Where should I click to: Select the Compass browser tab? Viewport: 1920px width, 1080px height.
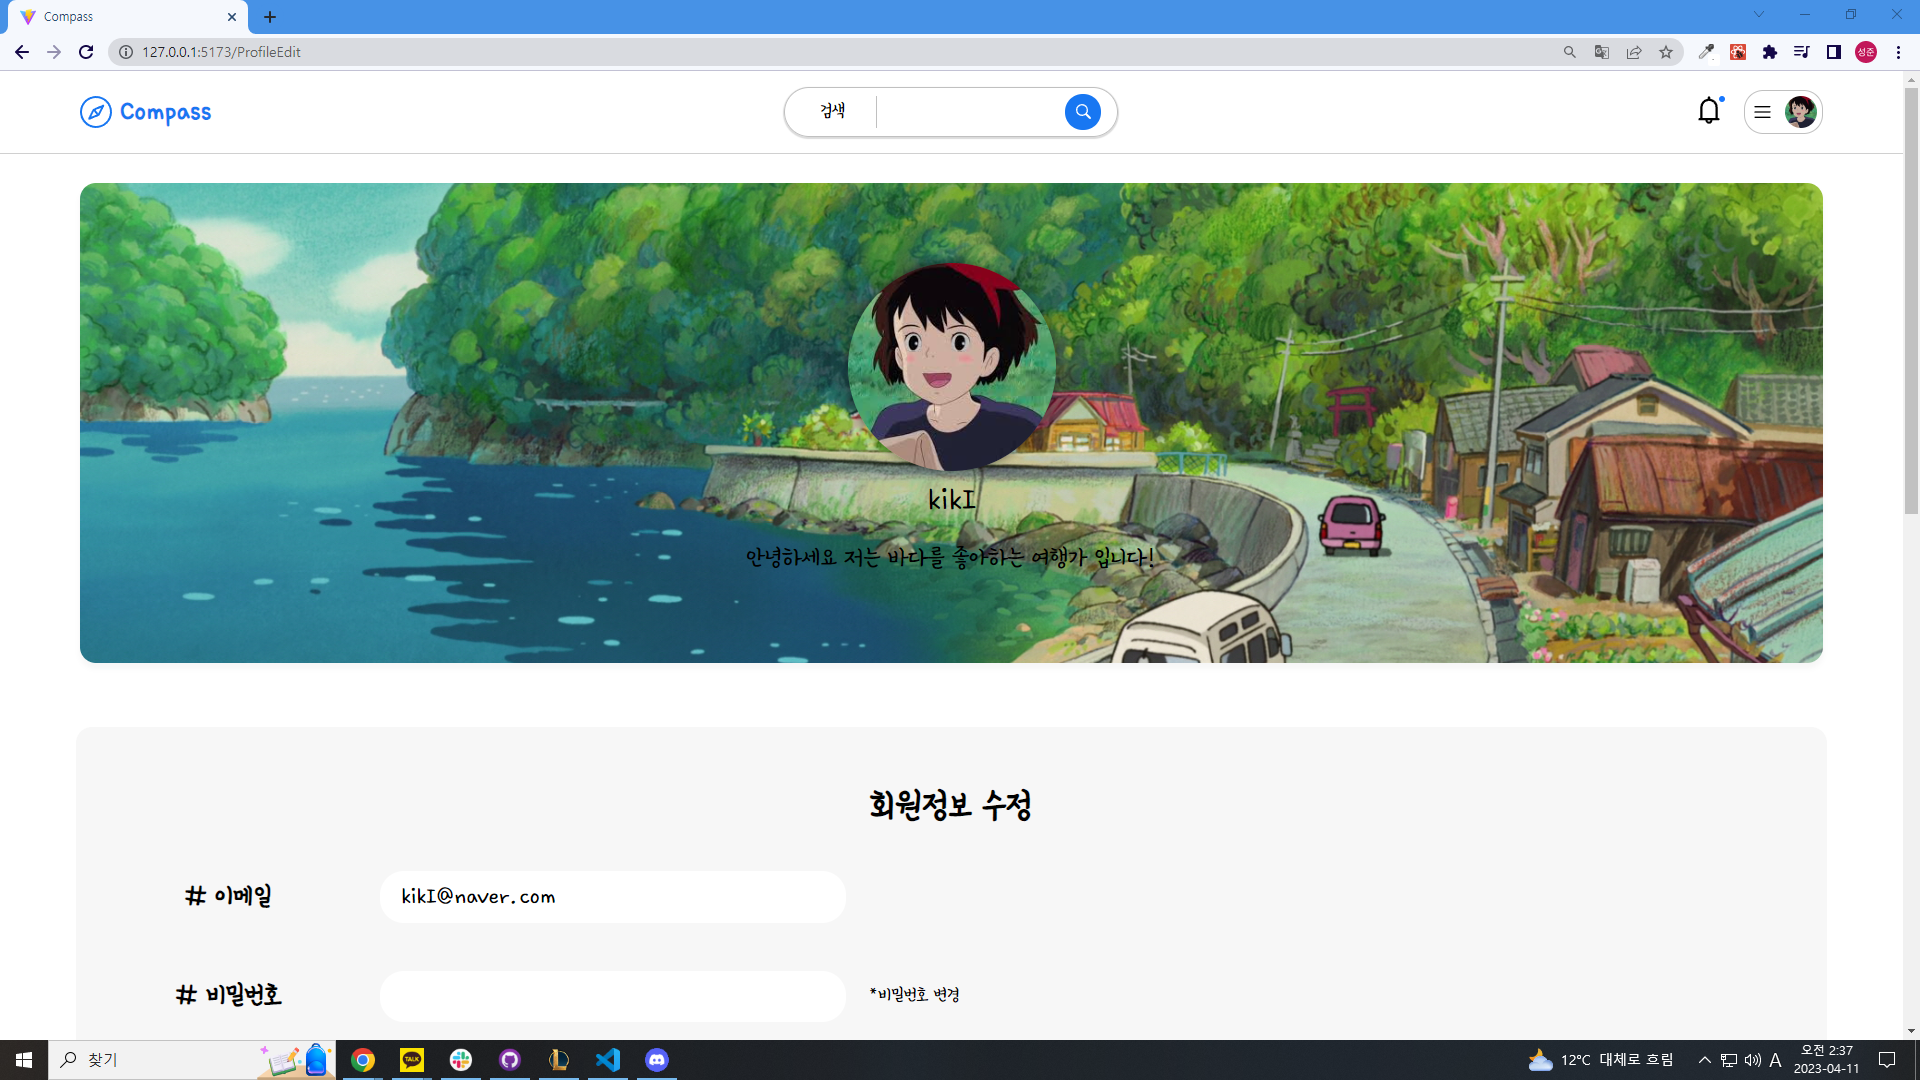(120, 17)
